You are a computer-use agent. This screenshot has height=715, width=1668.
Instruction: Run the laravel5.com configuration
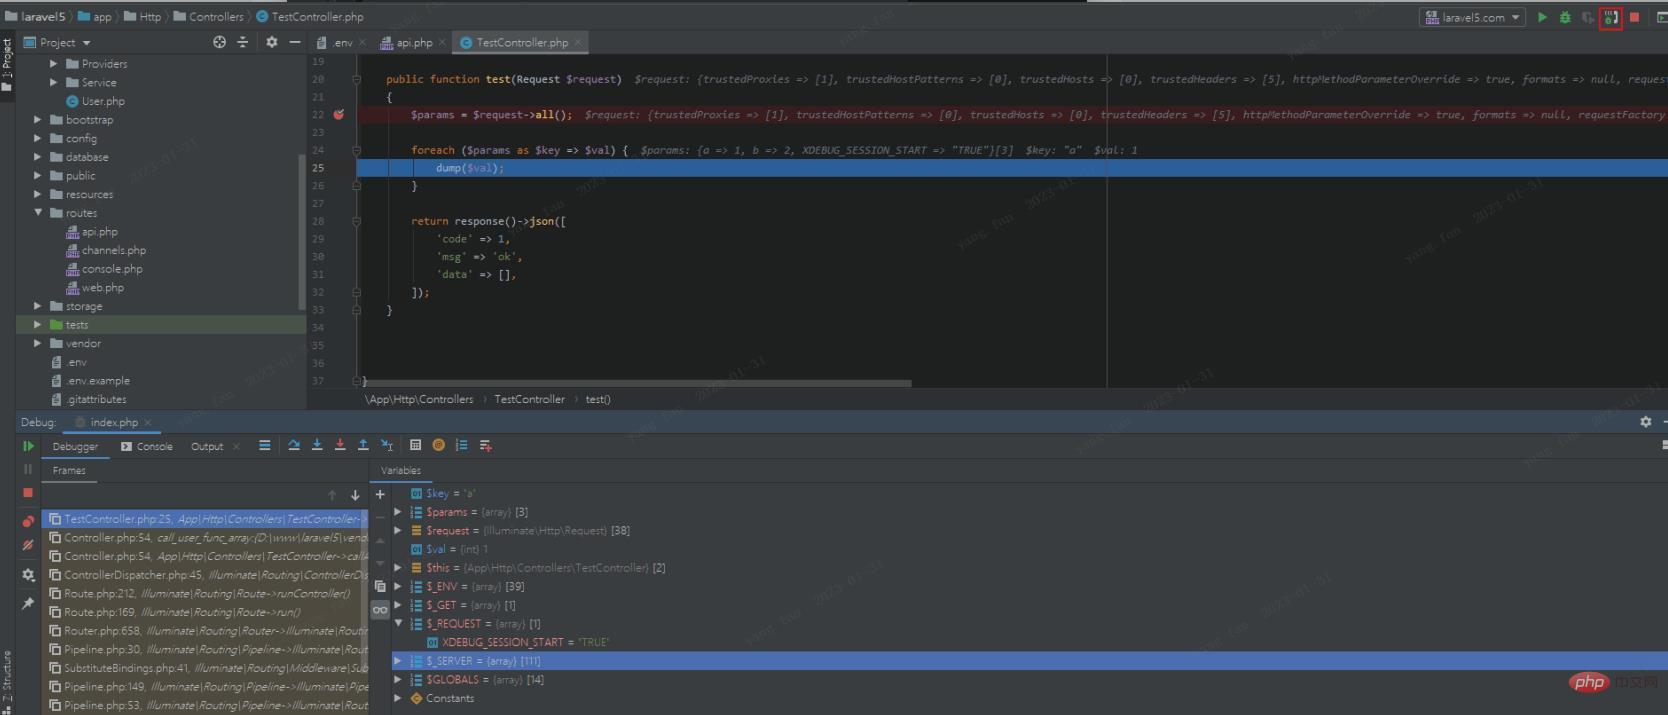tap(1542, 17)
